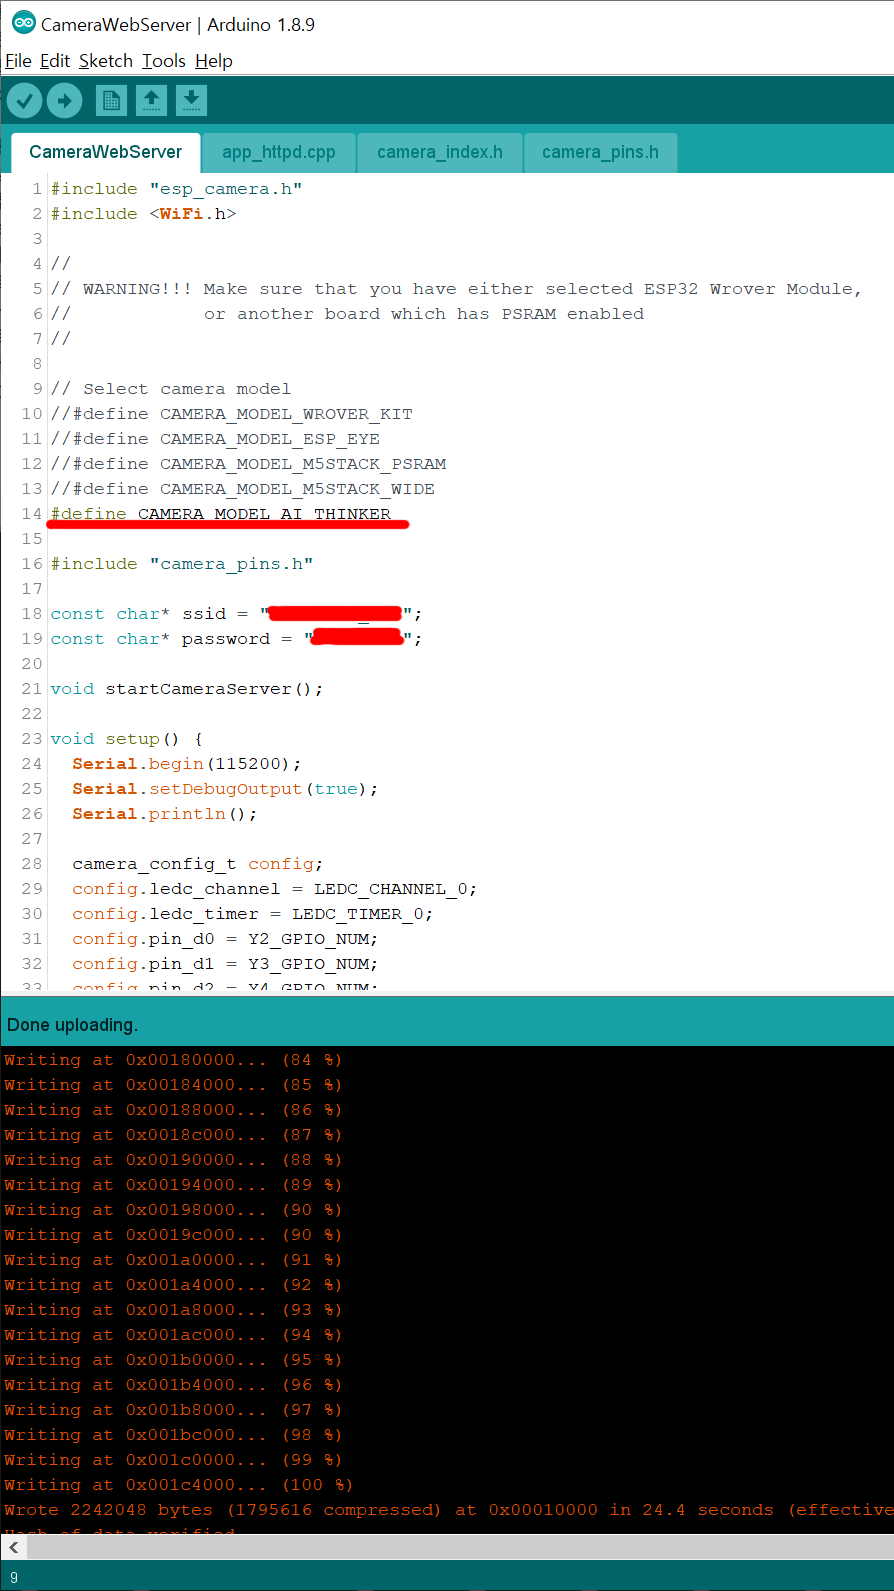Switch to the CameraWebServer tab
Screen dimensions: 894x1591
click(105, 152)
